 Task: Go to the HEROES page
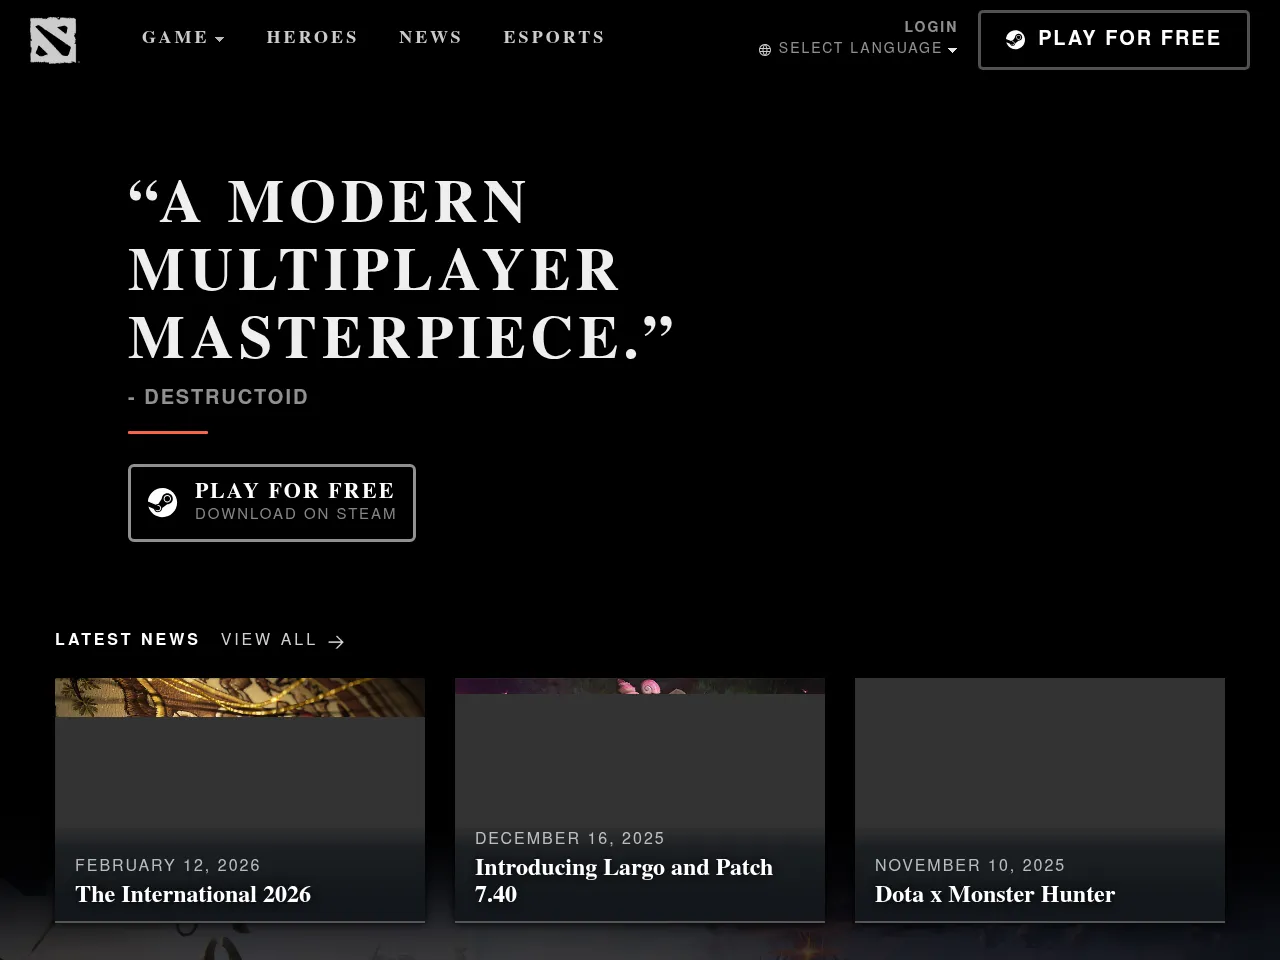pos(312,38)
